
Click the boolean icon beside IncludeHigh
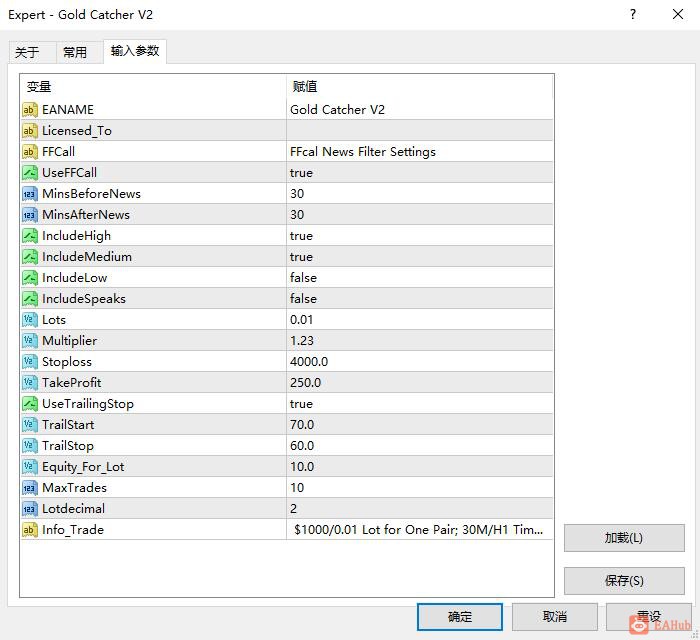pyautogui.click(x=29, y=236)
